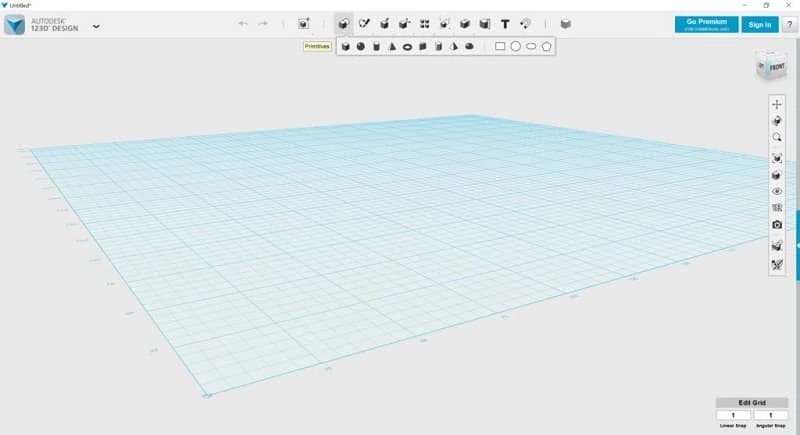Pick the Cylinder primitive shape
The width and height of the screenshot is (800, 435).
pyautogui.click(x=376, y=46)
